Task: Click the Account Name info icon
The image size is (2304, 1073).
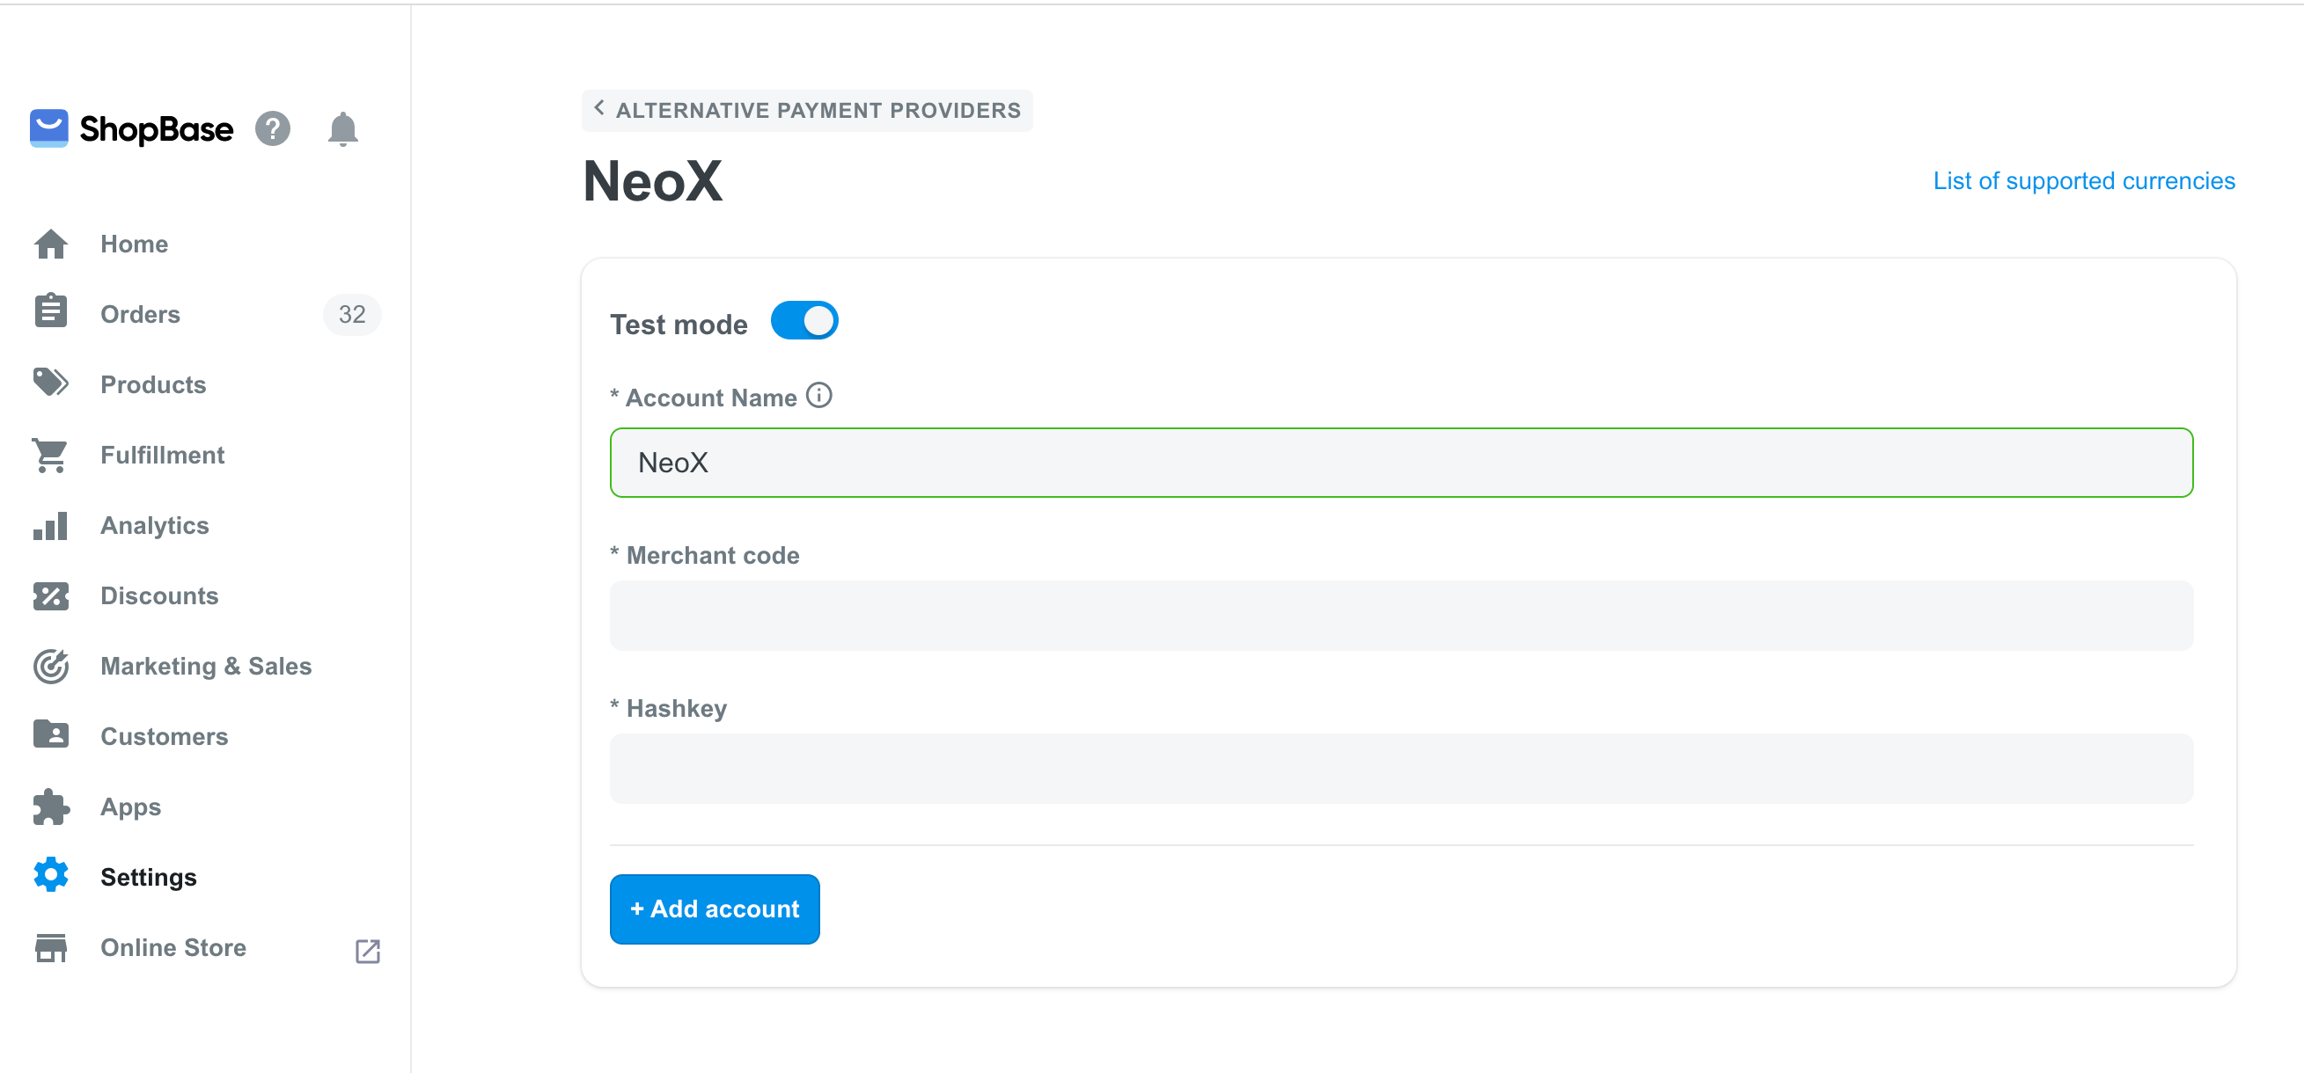Action: (819, 396)
